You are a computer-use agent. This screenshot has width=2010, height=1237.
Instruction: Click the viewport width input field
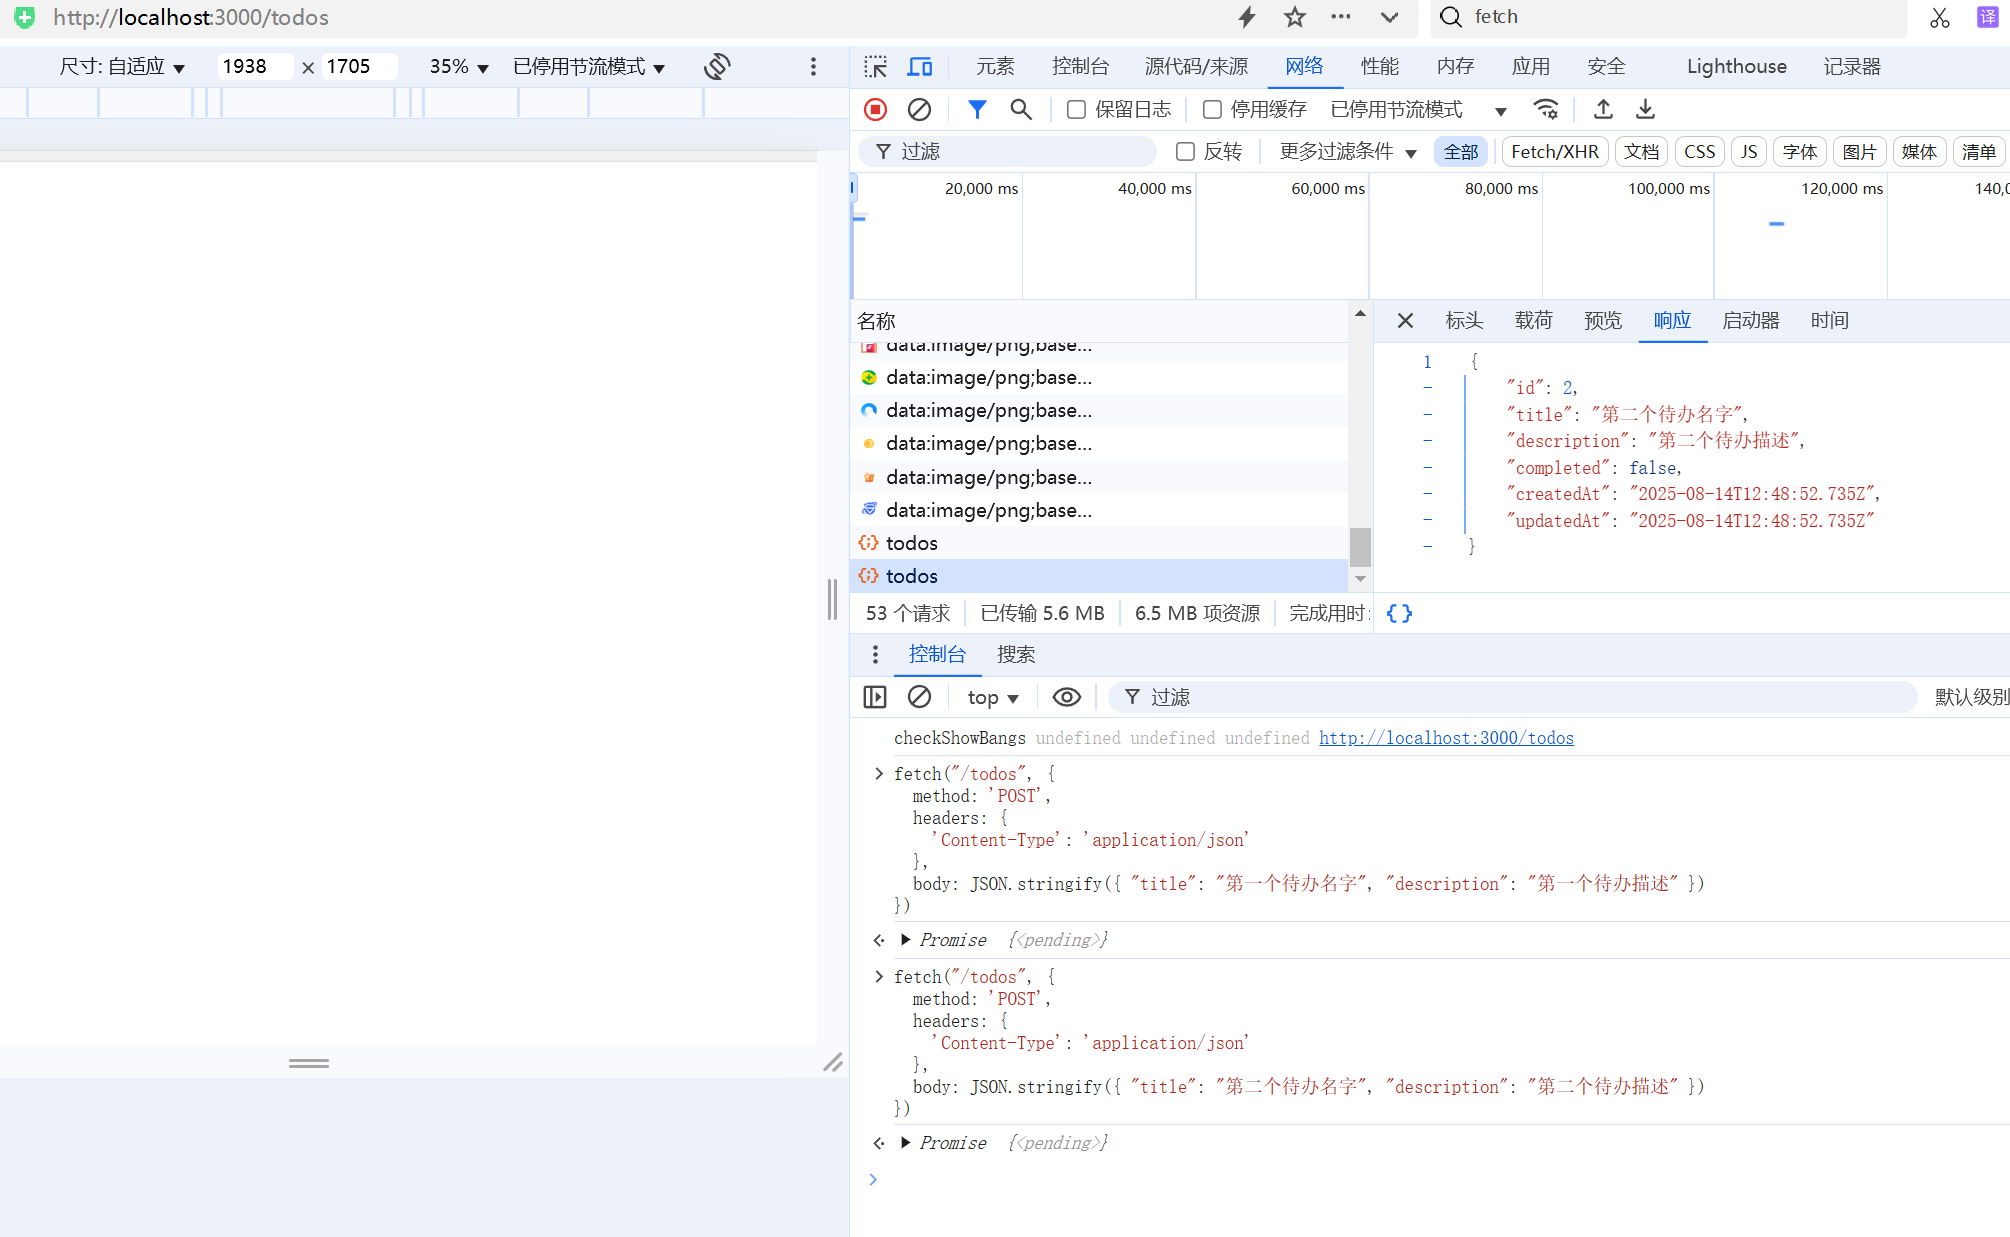click(x=254, y=67)
